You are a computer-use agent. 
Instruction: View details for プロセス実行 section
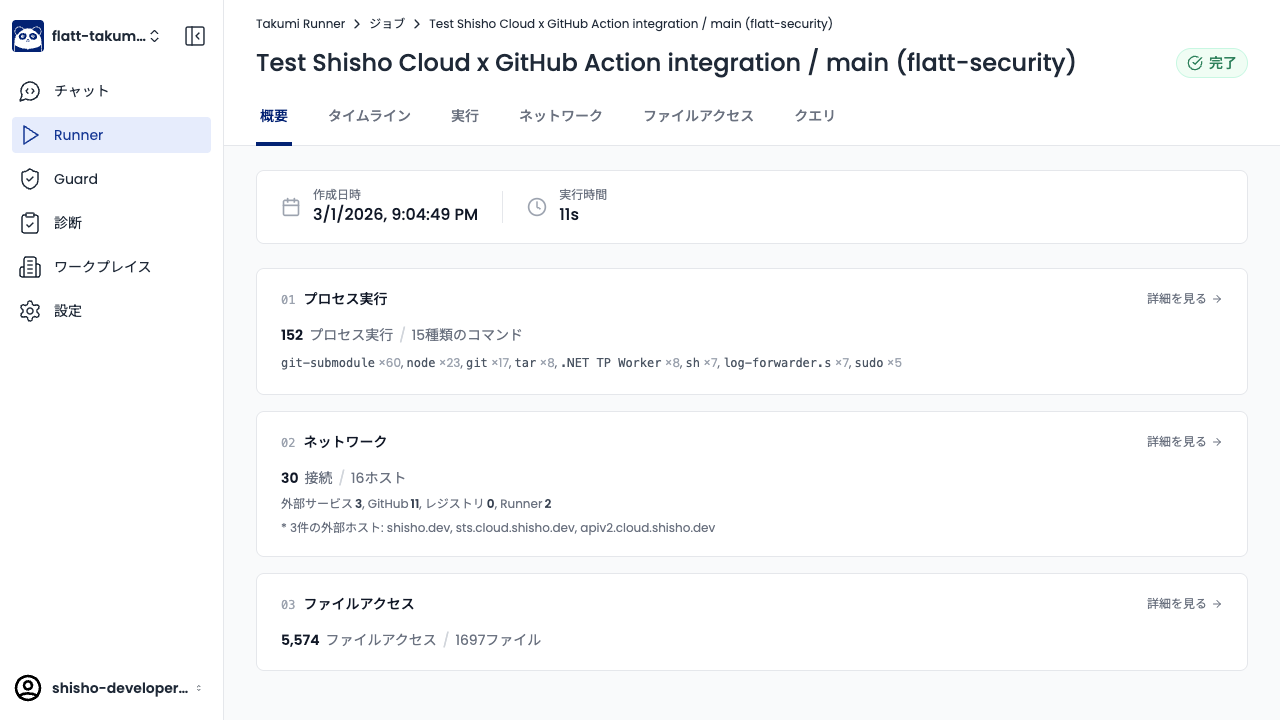point(1184,299)
